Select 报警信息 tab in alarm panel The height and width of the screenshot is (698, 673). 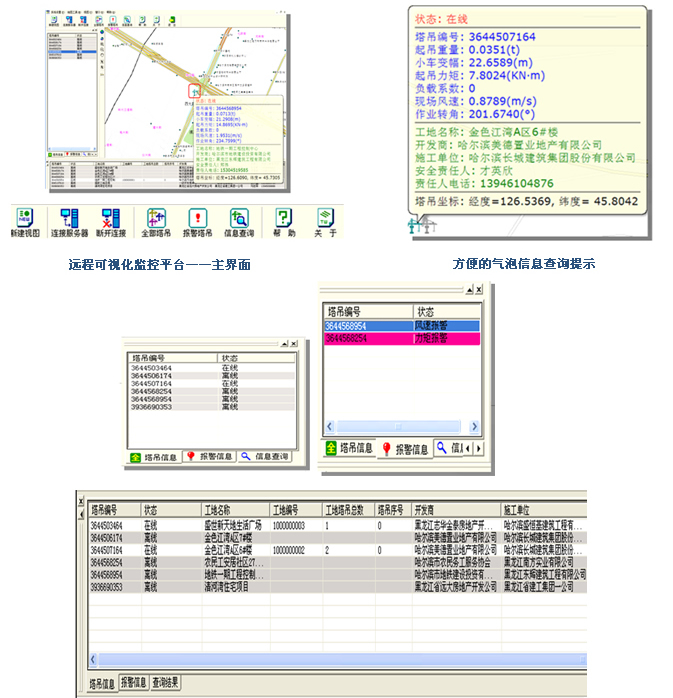pos(405,449)
